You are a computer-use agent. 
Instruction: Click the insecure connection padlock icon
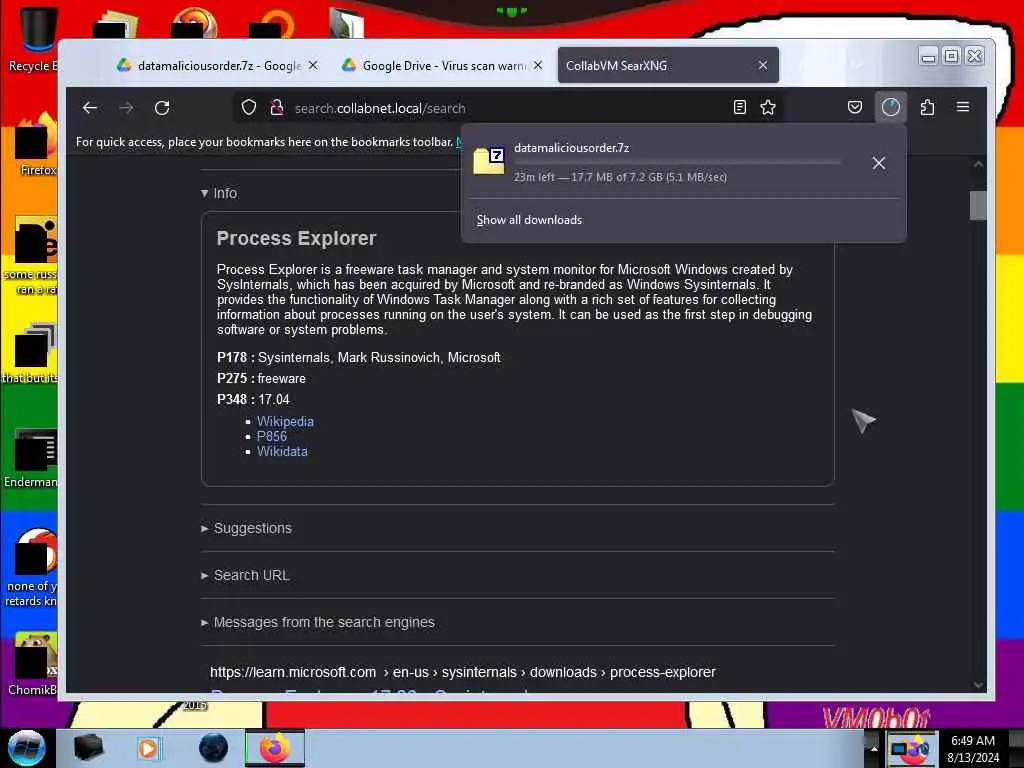[x=277, y=108]
